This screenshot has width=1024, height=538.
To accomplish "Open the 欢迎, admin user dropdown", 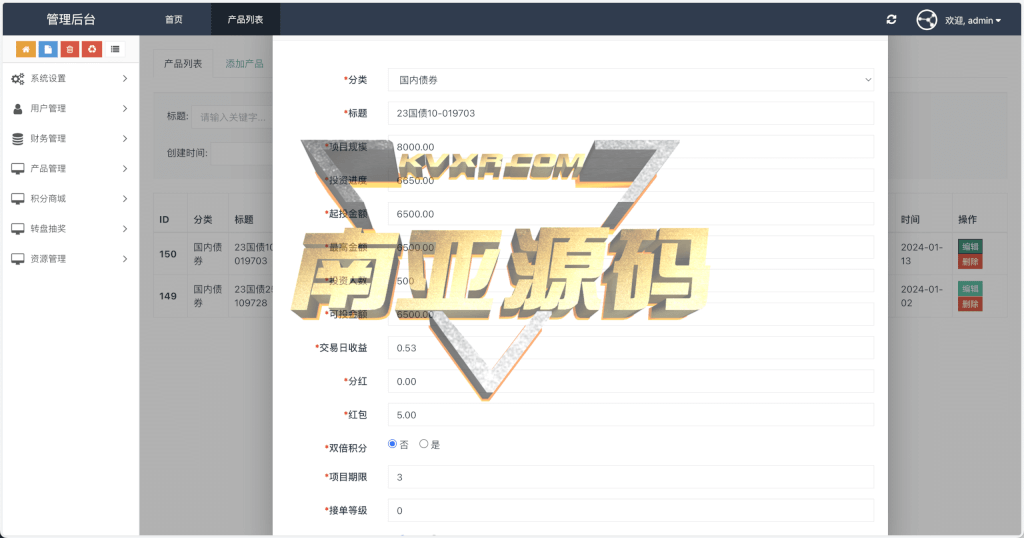I will pyautogui.click(x=973, y=20).
